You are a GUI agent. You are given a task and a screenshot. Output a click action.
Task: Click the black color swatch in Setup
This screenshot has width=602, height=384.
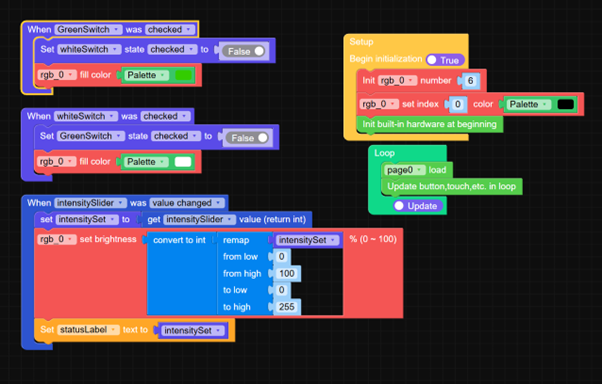566,104
